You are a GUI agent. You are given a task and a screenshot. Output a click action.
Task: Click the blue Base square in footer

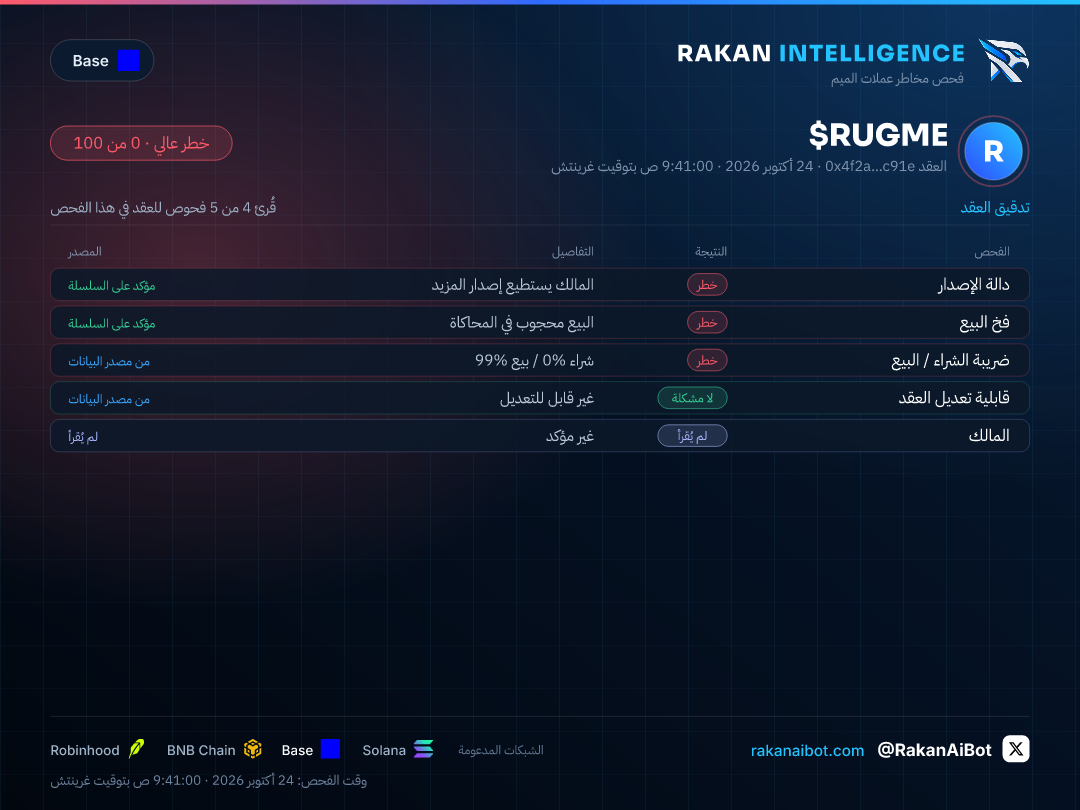[x=331, y=749]
